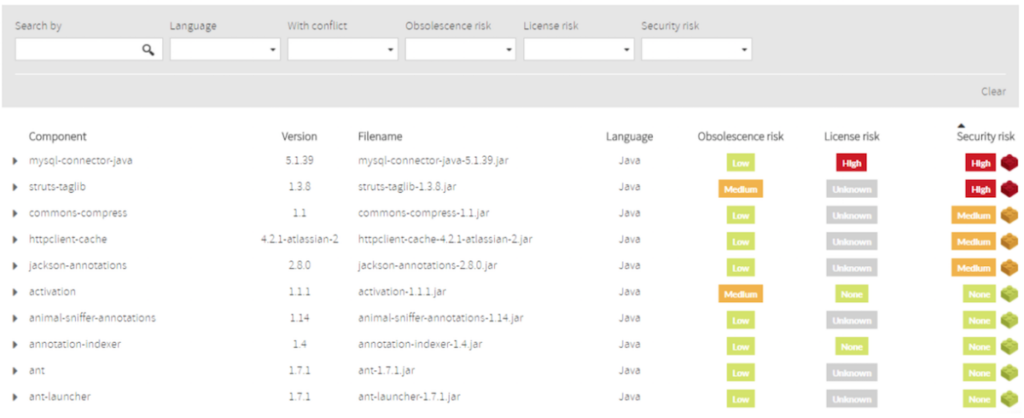The image size is (1024, 418).
Task: Sort by the Version column header
Action: click(299, 137)
